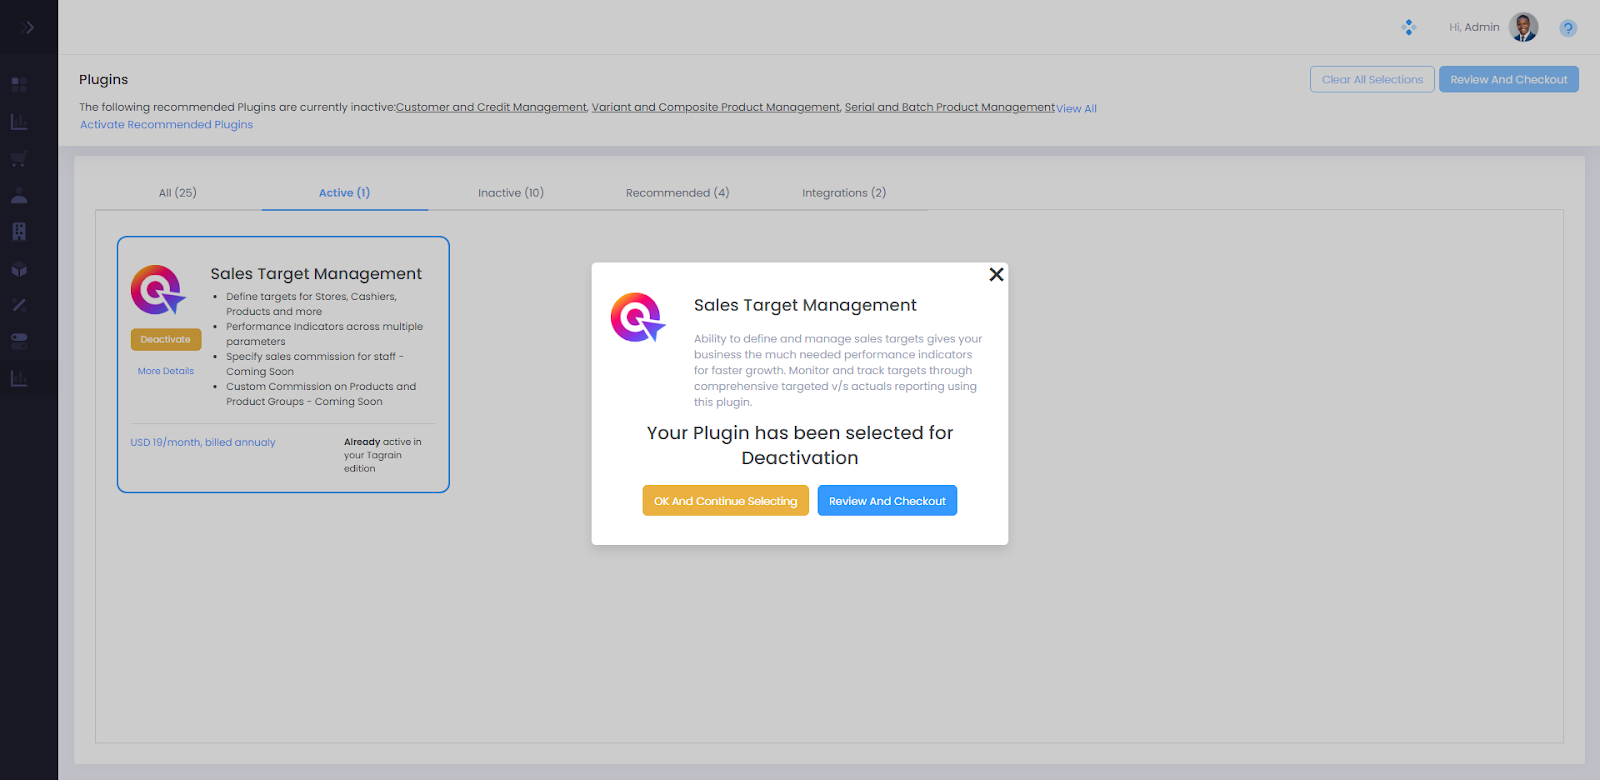Open the building icon in sidebar
The image size is (1600, 780).
click(x=19, y=232)
